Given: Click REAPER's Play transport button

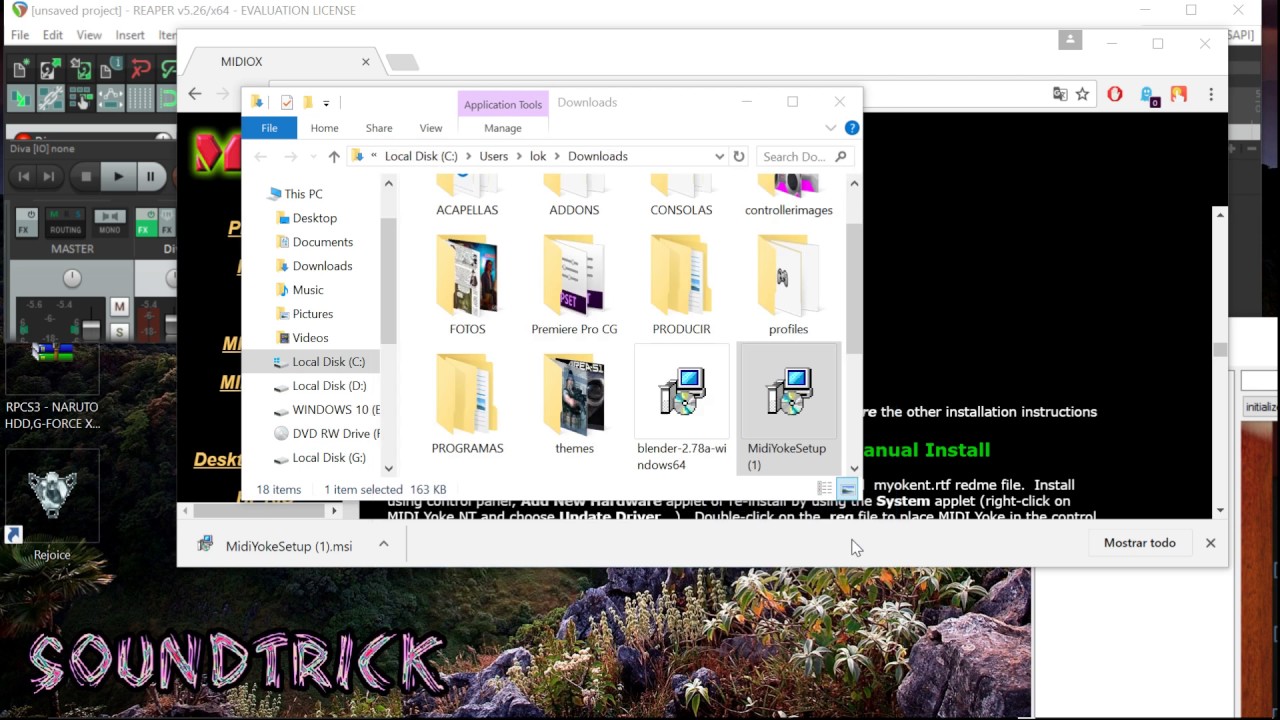Looking at the screenshot, I should (x=118, y=176).
